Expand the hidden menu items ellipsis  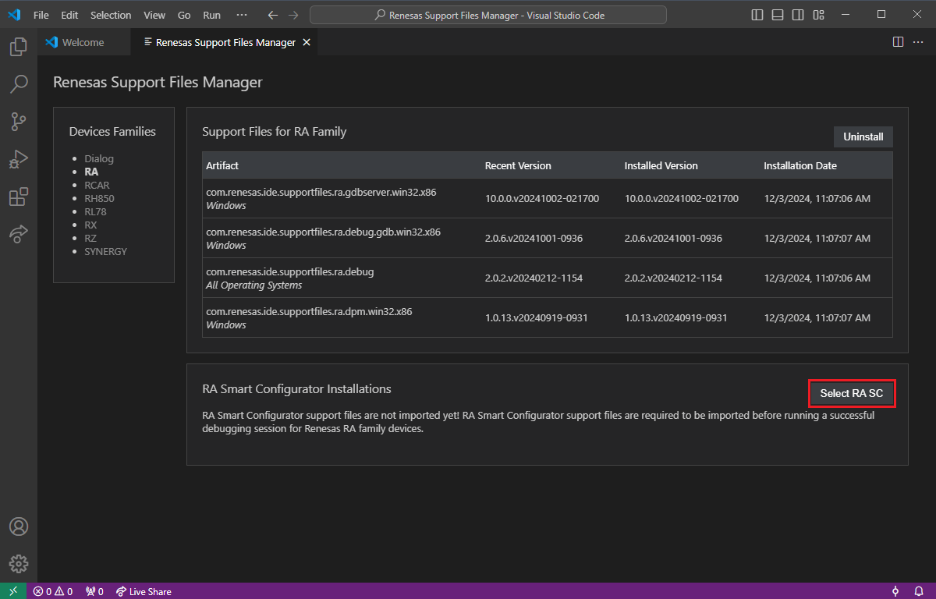point(241,15)
